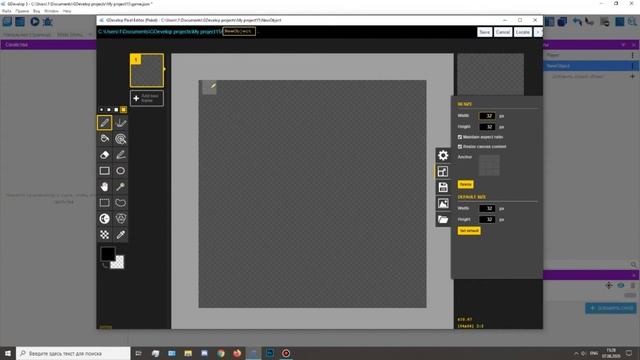The width and height of the screenshot is (640, 360).
Task: Open the Window menu
Action: (51, 11)
